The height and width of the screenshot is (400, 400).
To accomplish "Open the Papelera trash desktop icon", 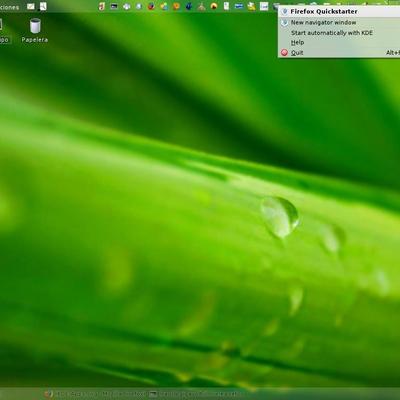I will coord(35,30).
